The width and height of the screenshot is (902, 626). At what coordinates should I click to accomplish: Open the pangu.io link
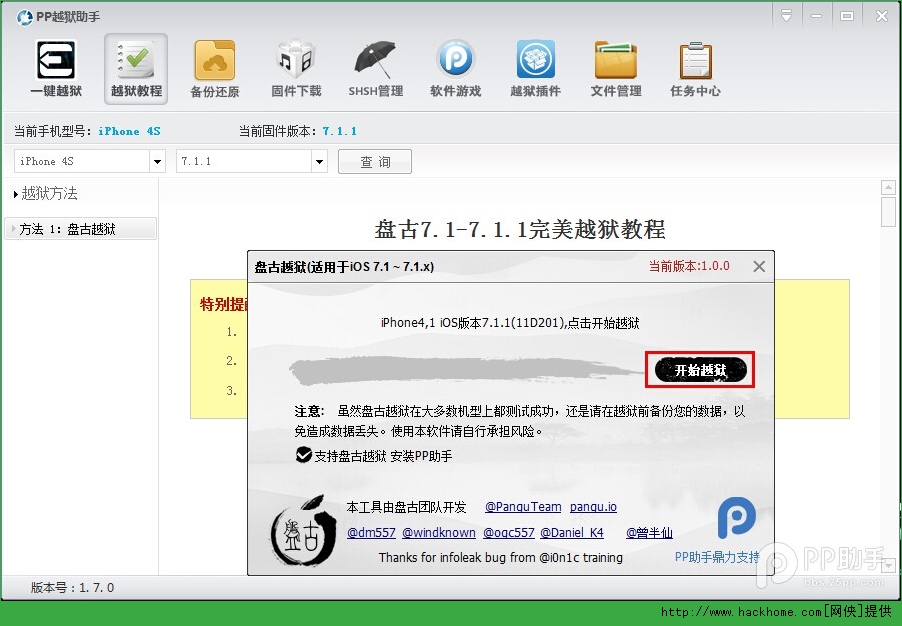click(593, 507)
